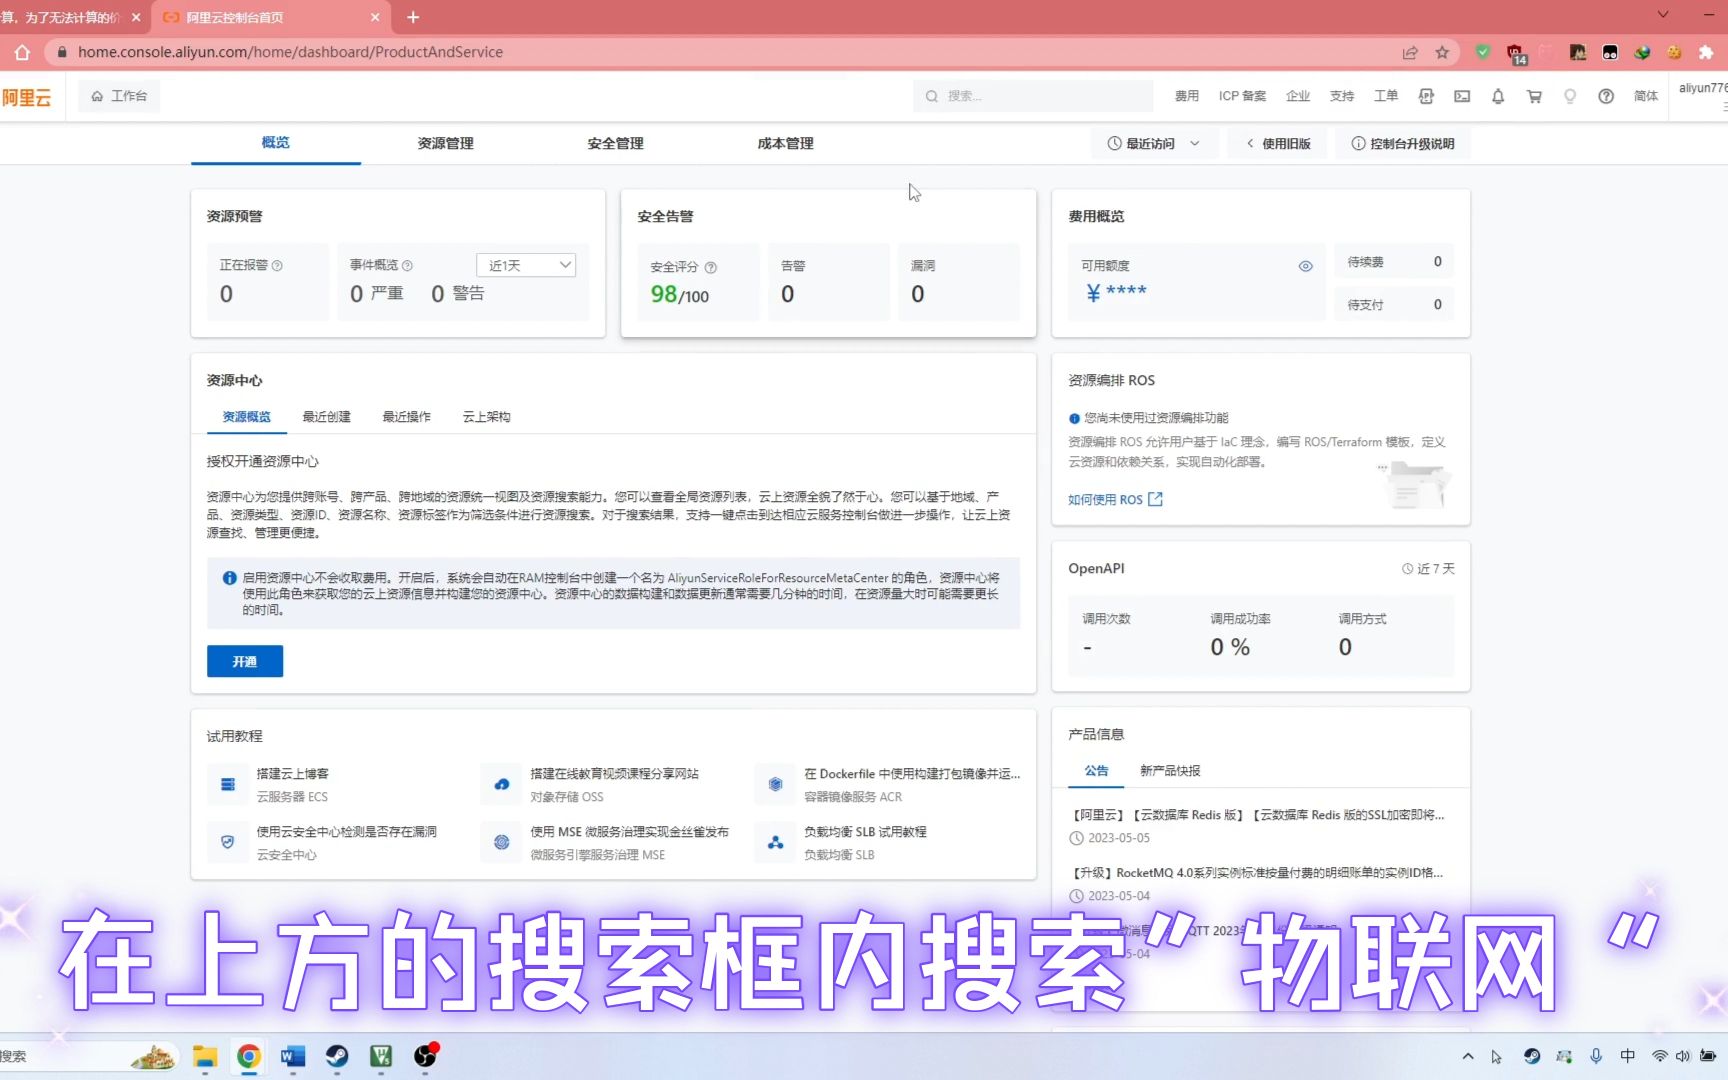Close the 阿里云控制台首页 browser tab
Image resolution: width=1728 pixels, height=1080 pixels.
tap(375, 17)
